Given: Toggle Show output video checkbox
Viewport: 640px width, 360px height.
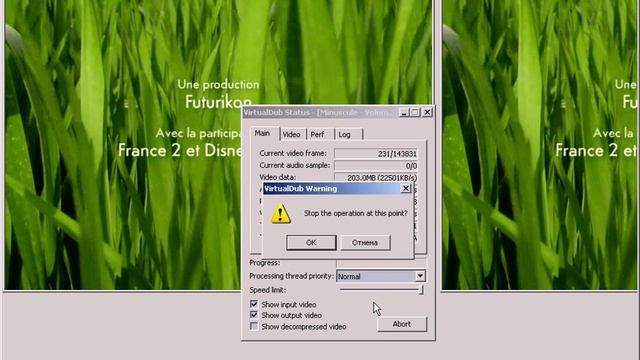Looking at the screenshot, I should pyautogui.click(x=254, y=315).
